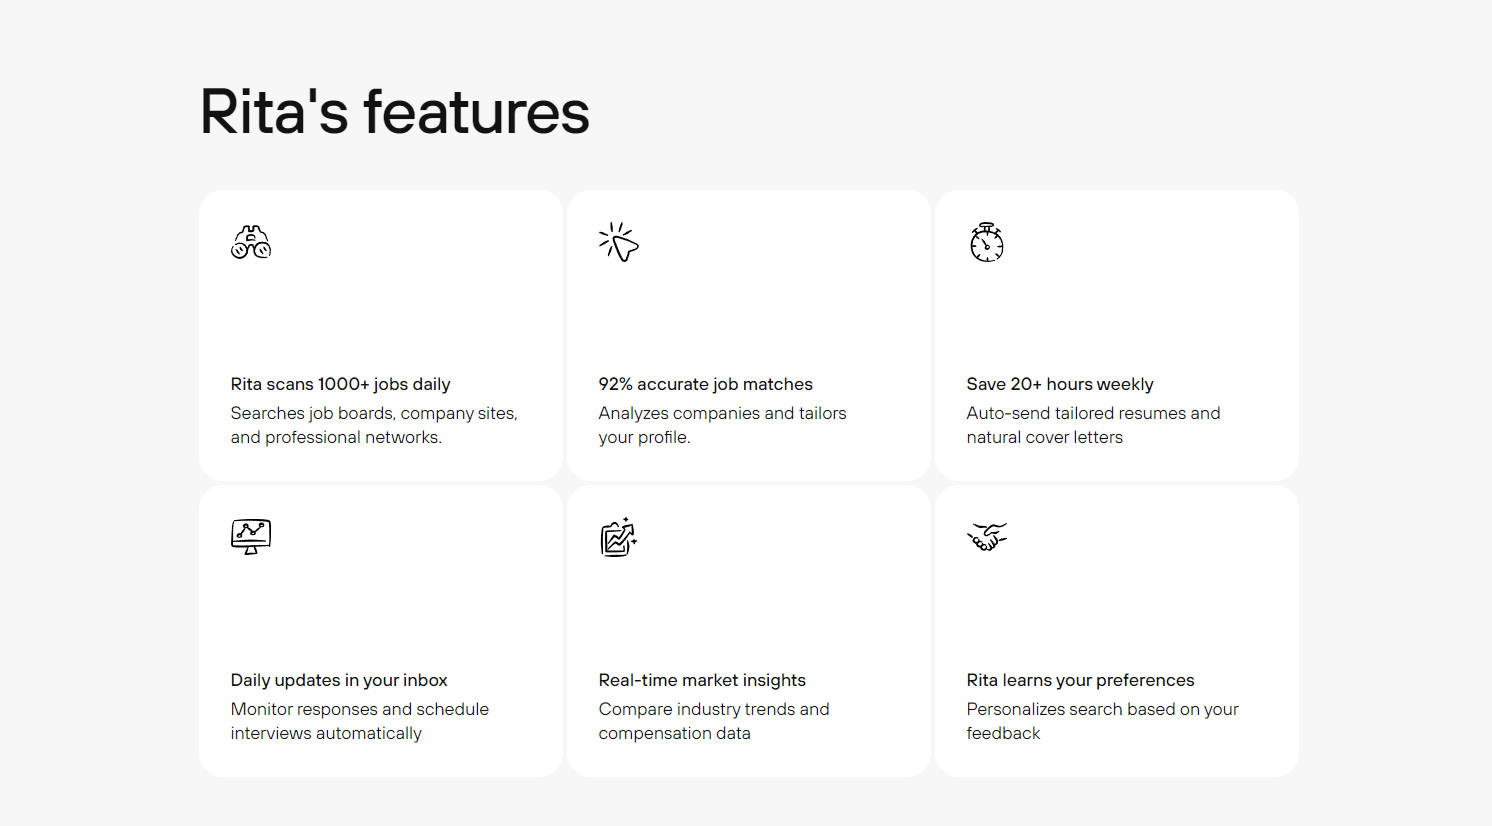Screen dimensions: 1492x826
Task: Click the '92% accurate job matches' heading
Action: [705, 384]
